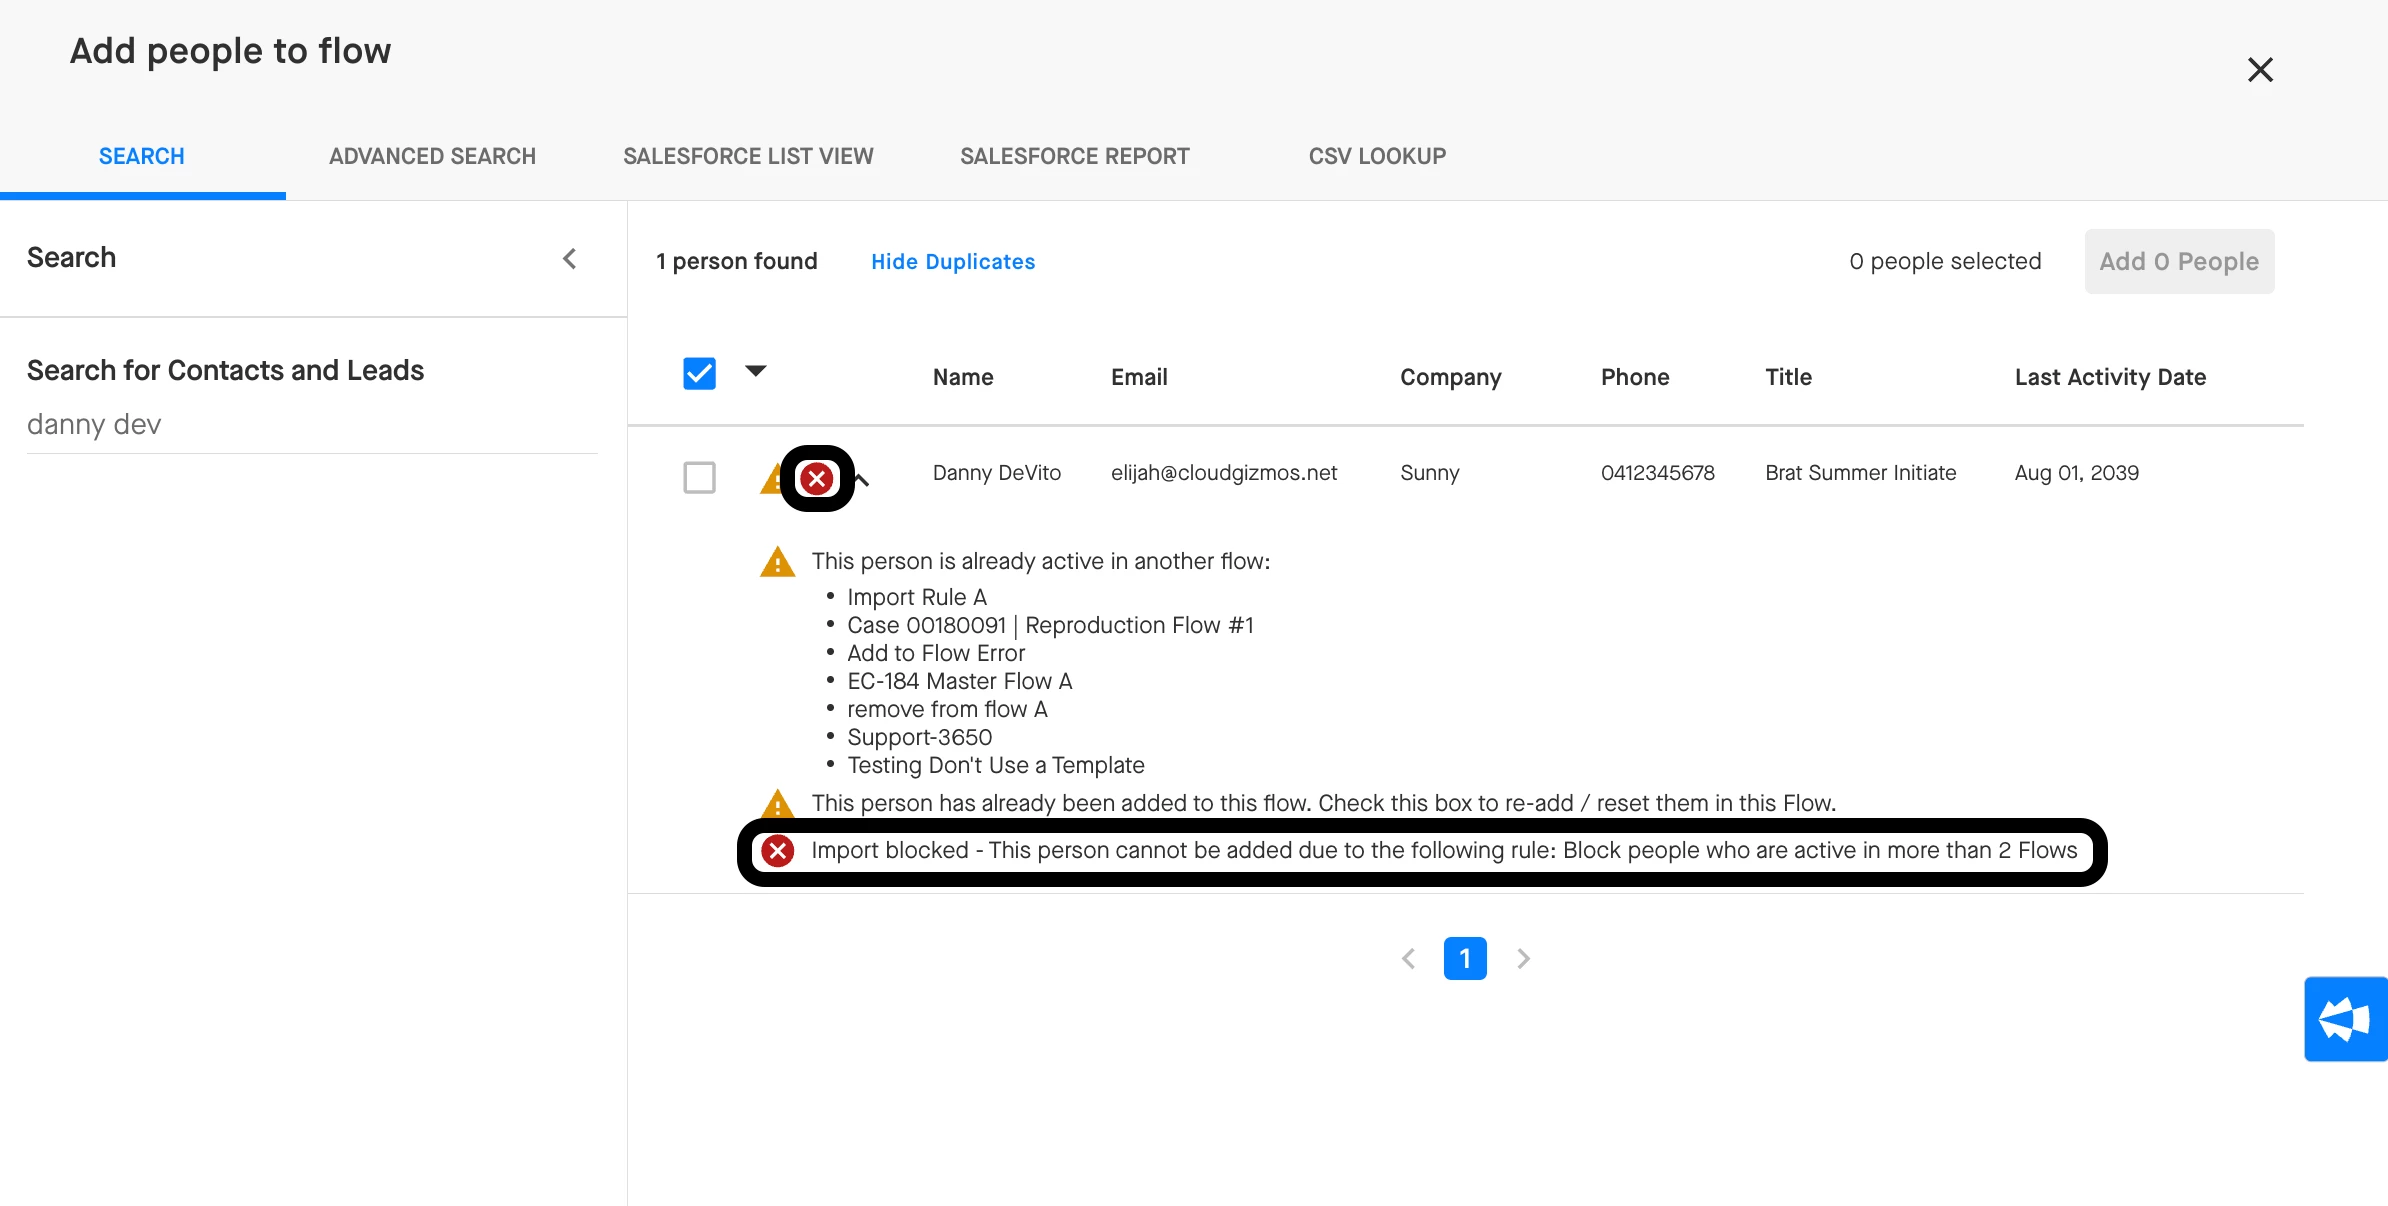Collapse Danny DeVito's row details caret

click(x=863, y=480)
